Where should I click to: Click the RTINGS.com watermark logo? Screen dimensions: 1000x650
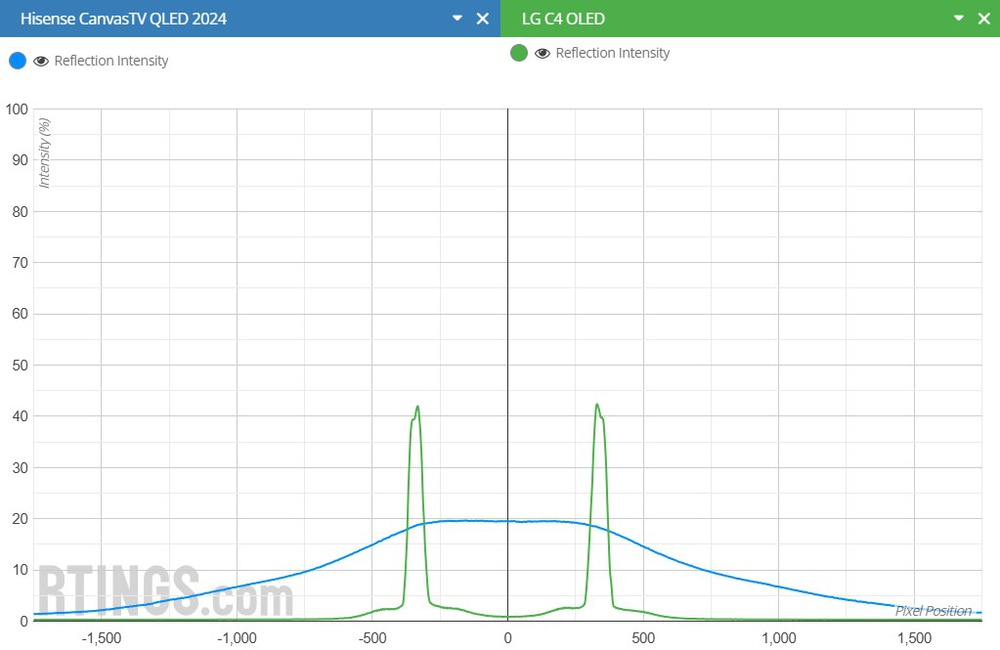165,592
